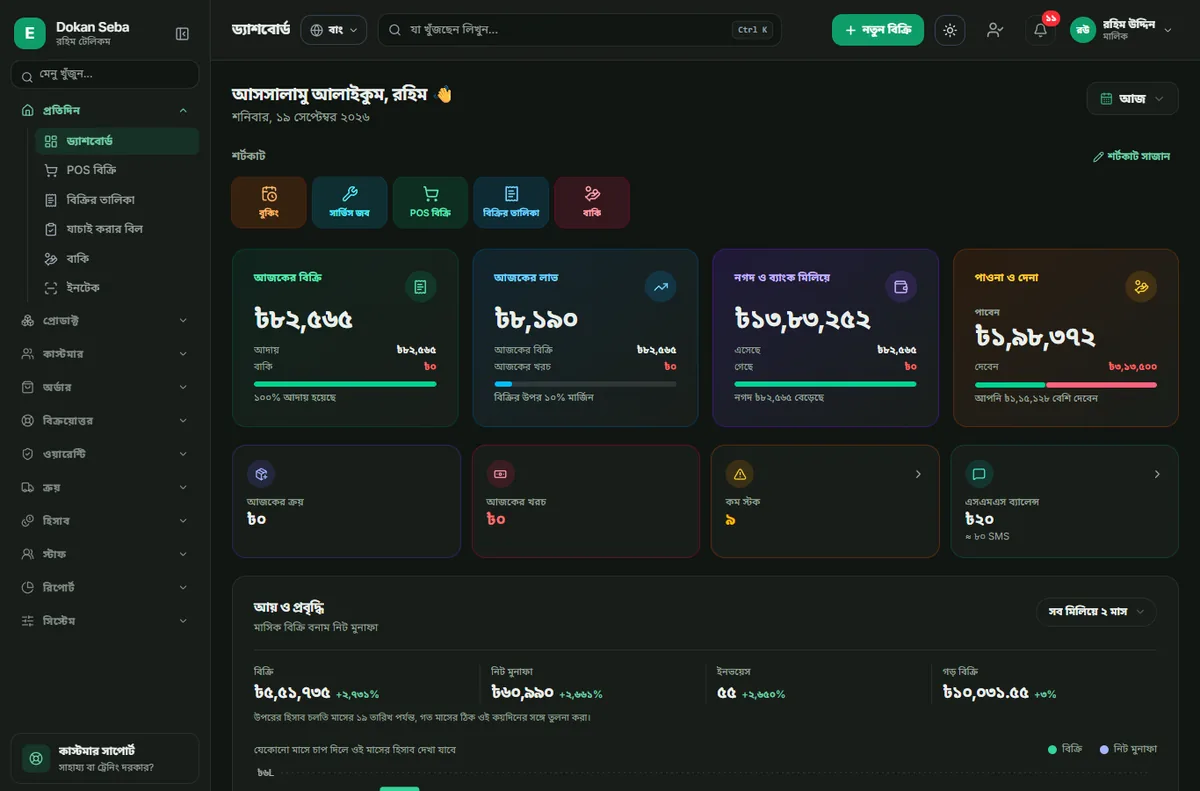This screenshot has width=1200, height=791.
Task: Open POS বিক্রি in the sidebar
Action: [117, 170]
